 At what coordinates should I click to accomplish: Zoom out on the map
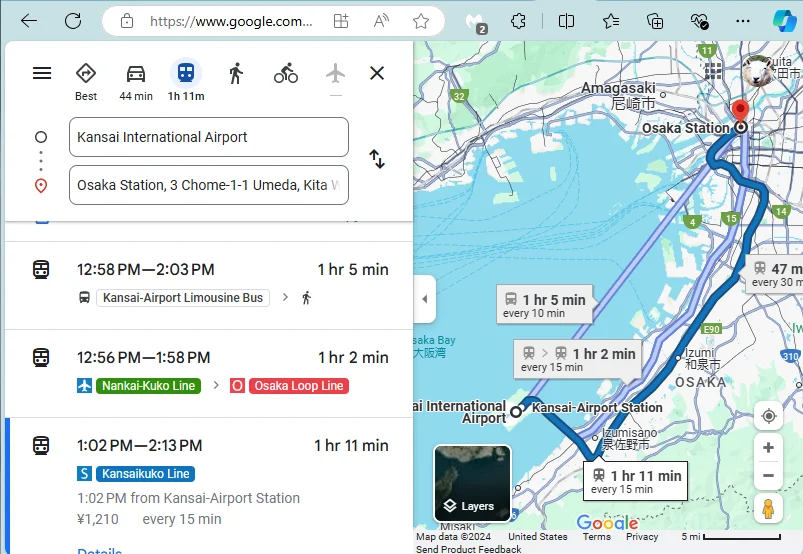[x=768, y=476]
